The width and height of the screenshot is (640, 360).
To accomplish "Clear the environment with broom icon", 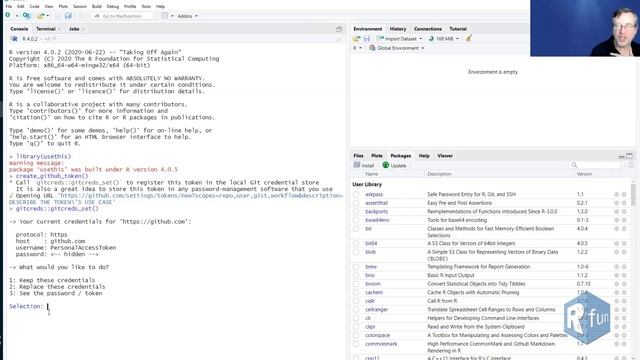I will point(469,38).
